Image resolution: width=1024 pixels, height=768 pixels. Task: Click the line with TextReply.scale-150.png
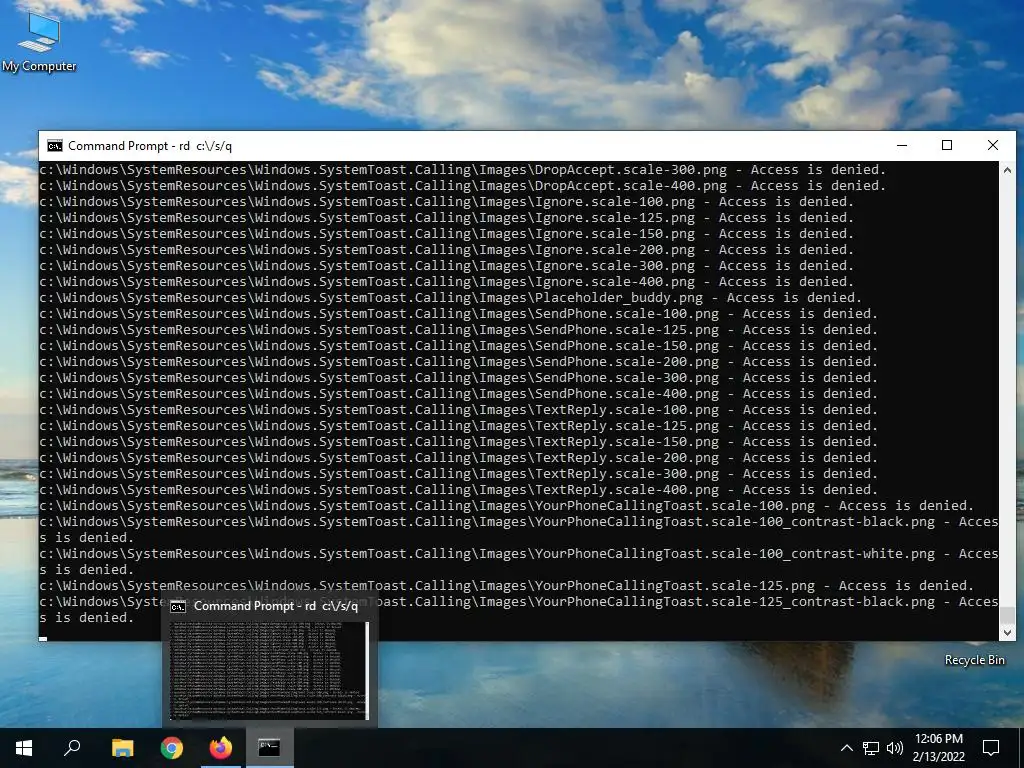click(458, 441)
